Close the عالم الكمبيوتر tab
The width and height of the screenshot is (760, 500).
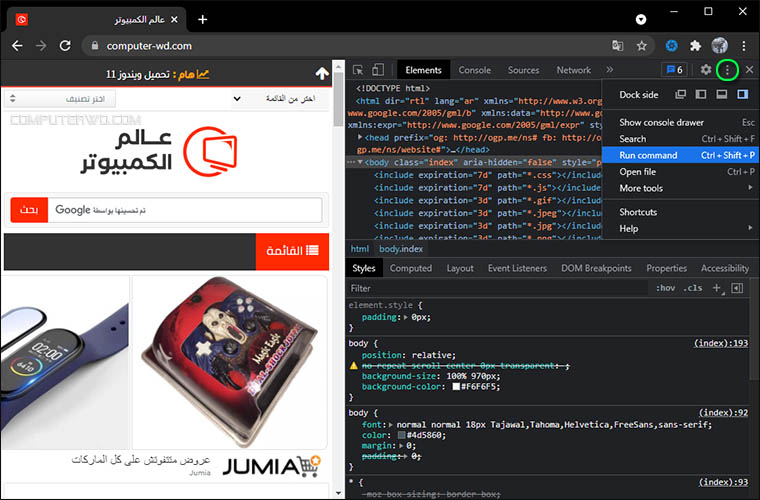click(x=174, y=19)
